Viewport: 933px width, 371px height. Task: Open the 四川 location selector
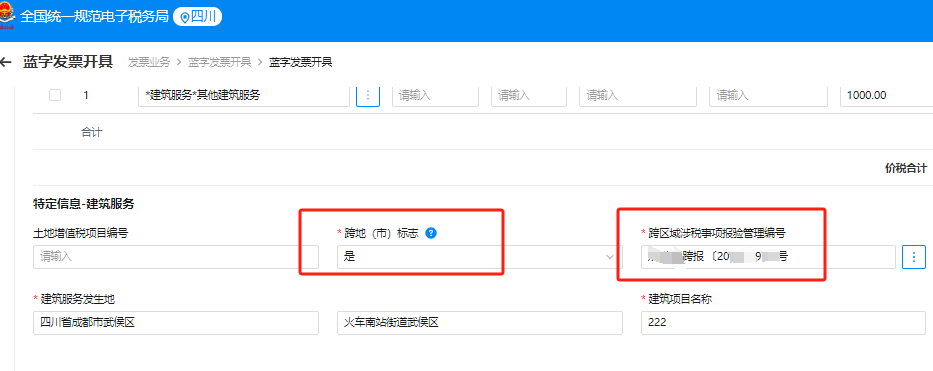(198, 17)
